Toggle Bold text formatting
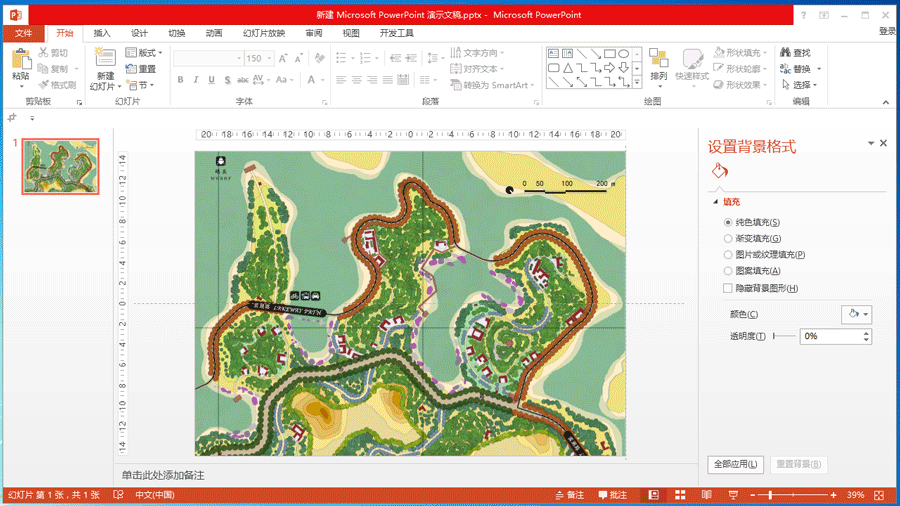 180,80
